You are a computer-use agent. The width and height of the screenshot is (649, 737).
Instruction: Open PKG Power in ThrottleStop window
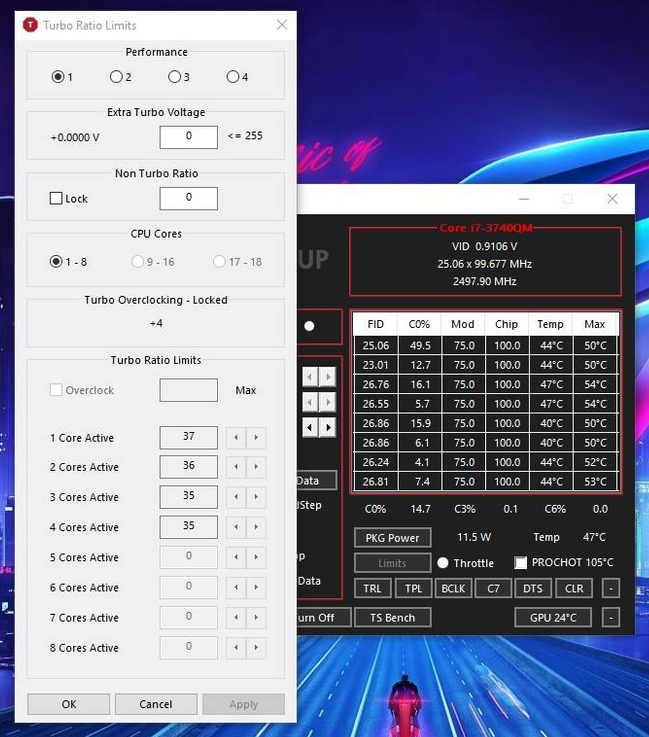point(392,538)
